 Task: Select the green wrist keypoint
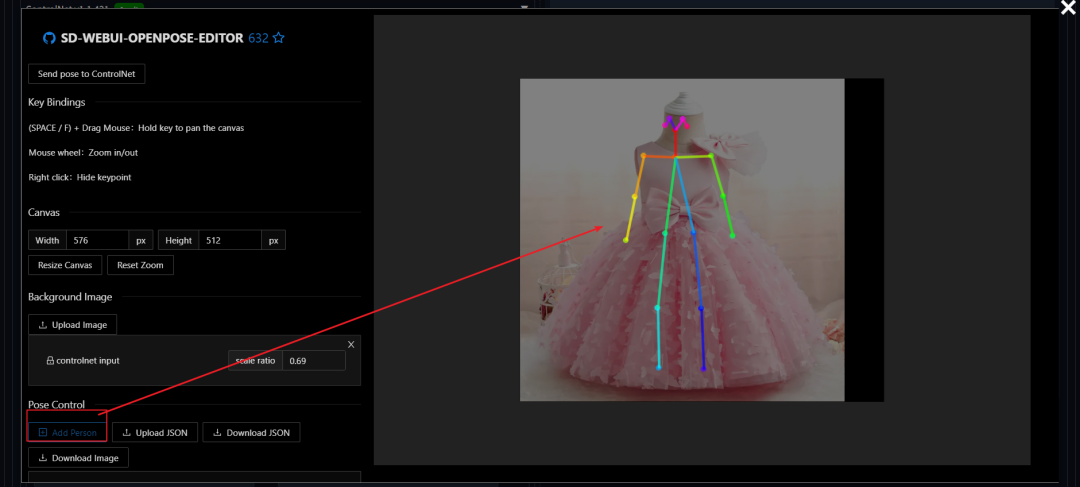[732, 236]
